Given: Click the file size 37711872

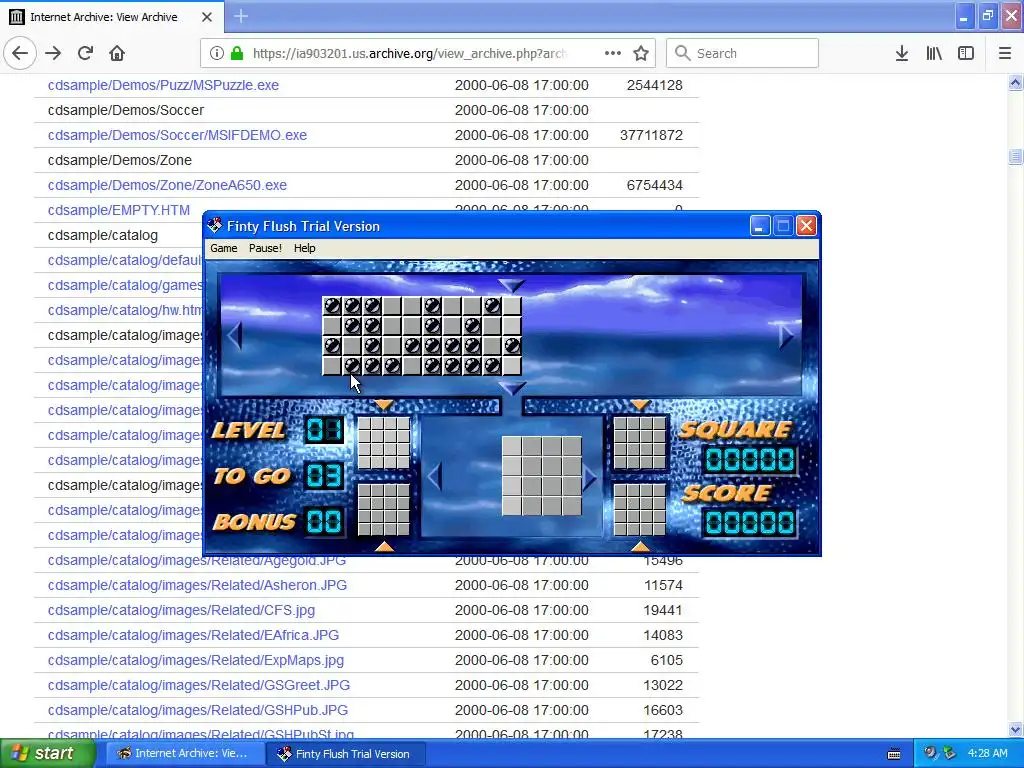Looking at the screenshot, I should pos(651,135).
